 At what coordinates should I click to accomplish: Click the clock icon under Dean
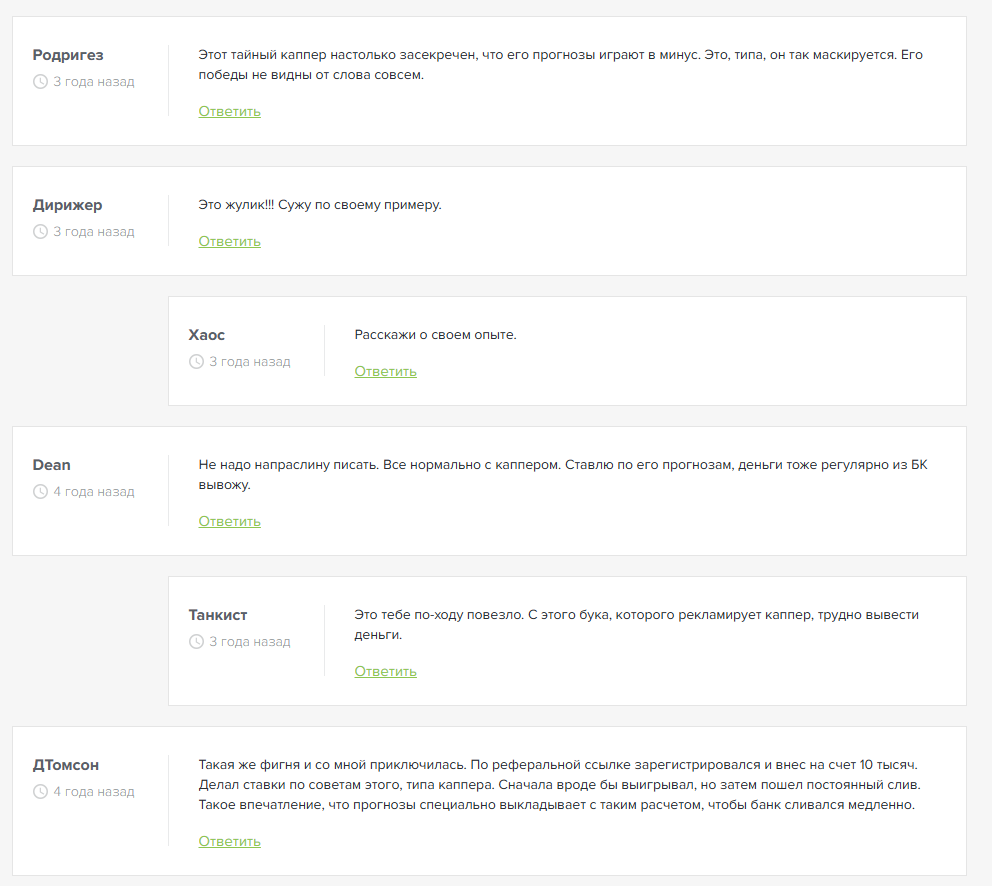coord(40,492)
